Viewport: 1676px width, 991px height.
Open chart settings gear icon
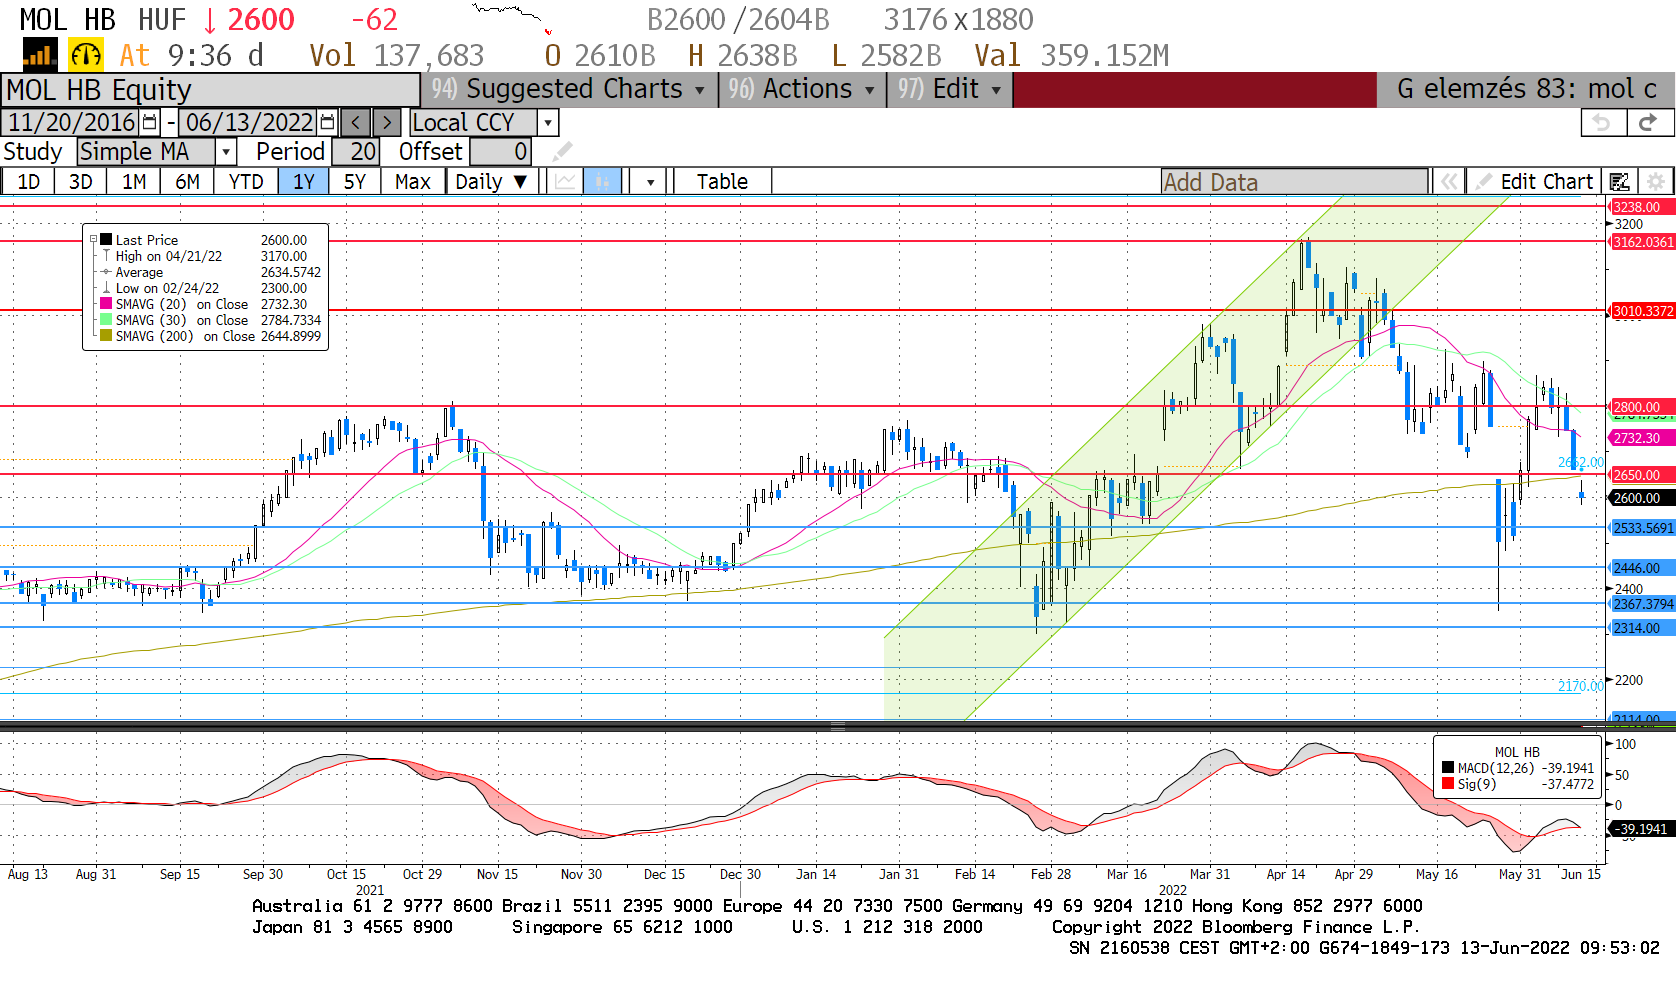1656,181
